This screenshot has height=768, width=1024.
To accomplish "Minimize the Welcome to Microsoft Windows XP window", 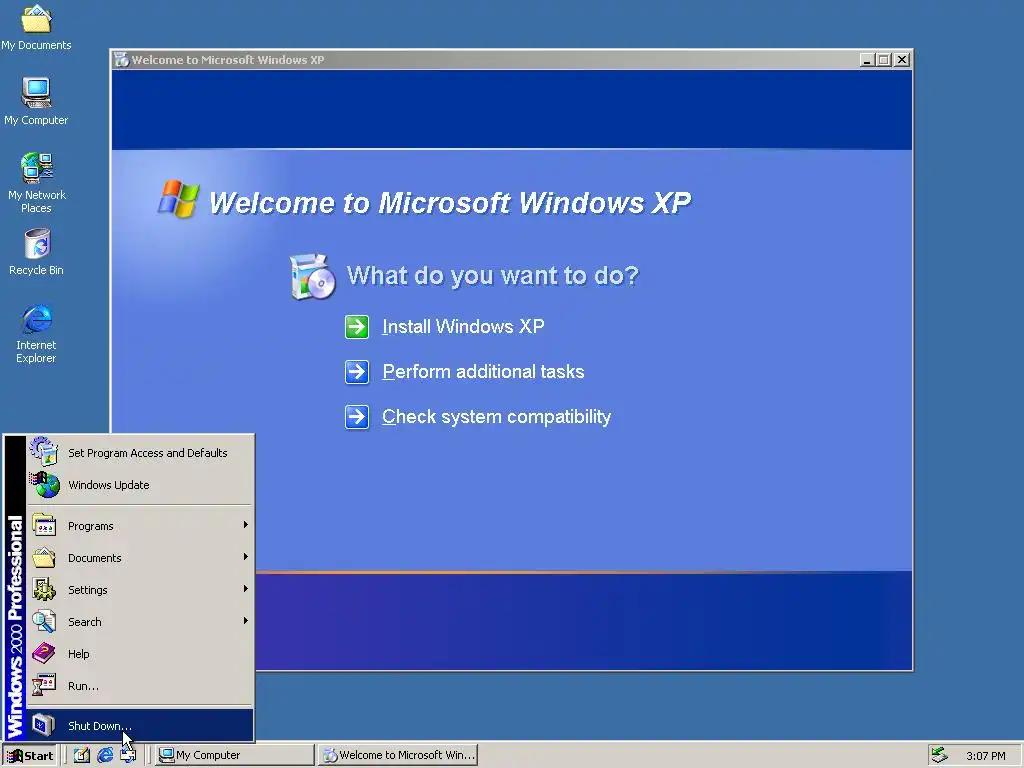I will click(x=867, y=60).
